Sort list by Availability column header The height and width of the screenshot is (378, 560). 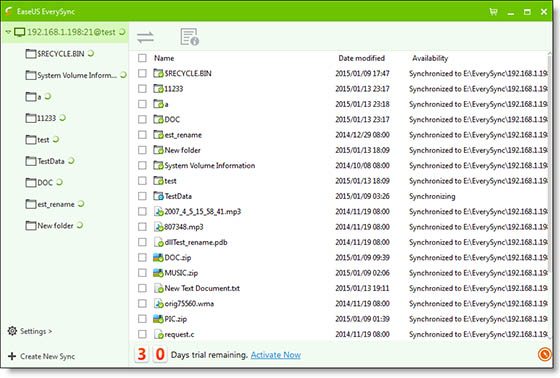[430, 58]
